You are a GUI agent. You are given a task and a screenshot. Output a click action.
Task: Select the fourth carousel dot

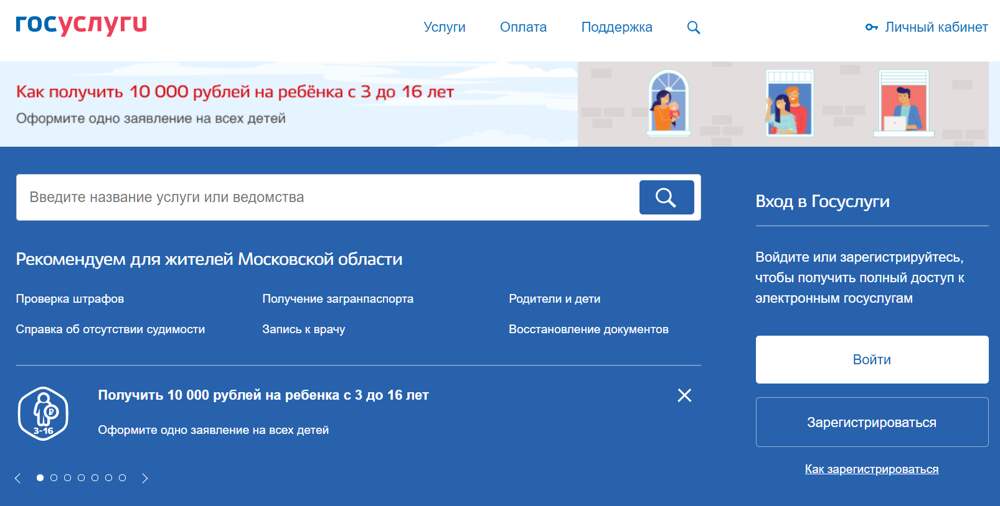click(x=81, y=478)
